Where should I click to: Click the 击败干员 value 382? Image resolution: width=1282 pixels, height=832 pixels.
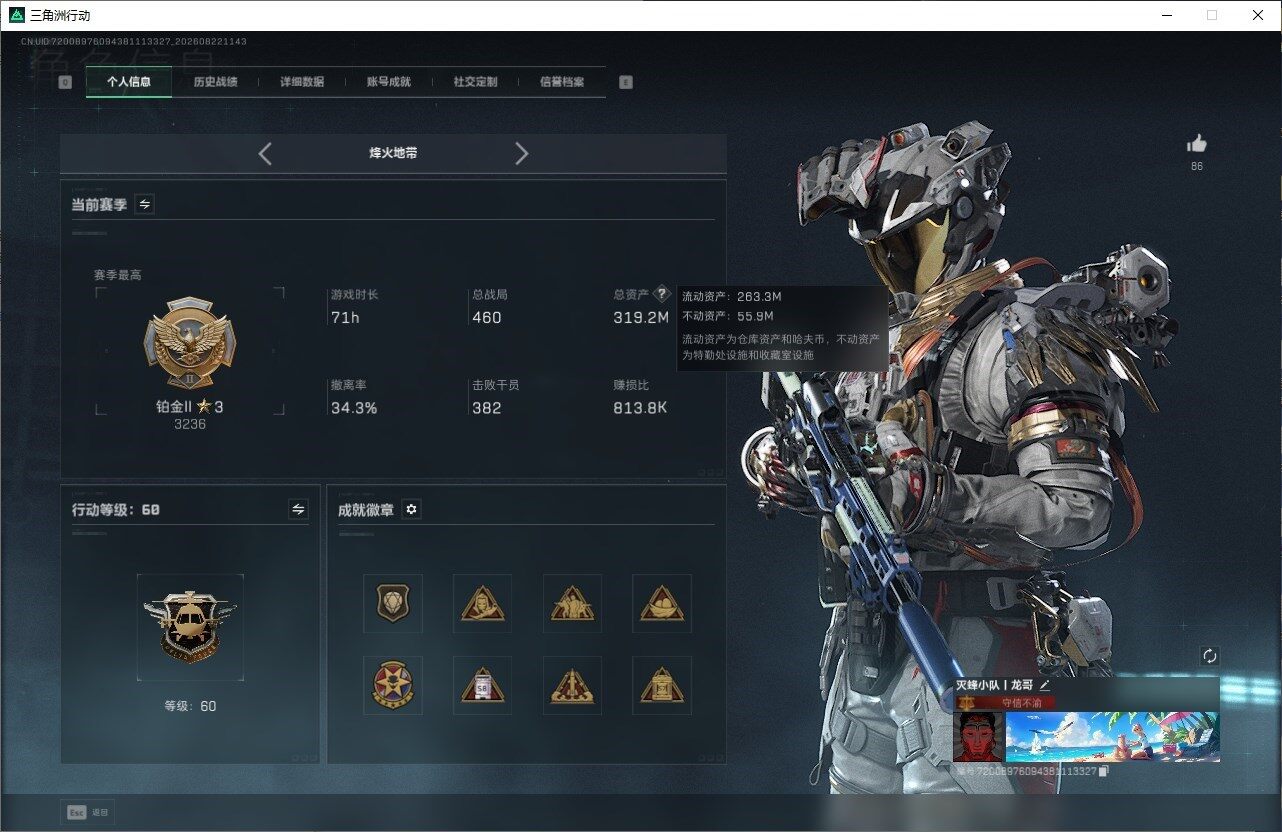(487, 408)
